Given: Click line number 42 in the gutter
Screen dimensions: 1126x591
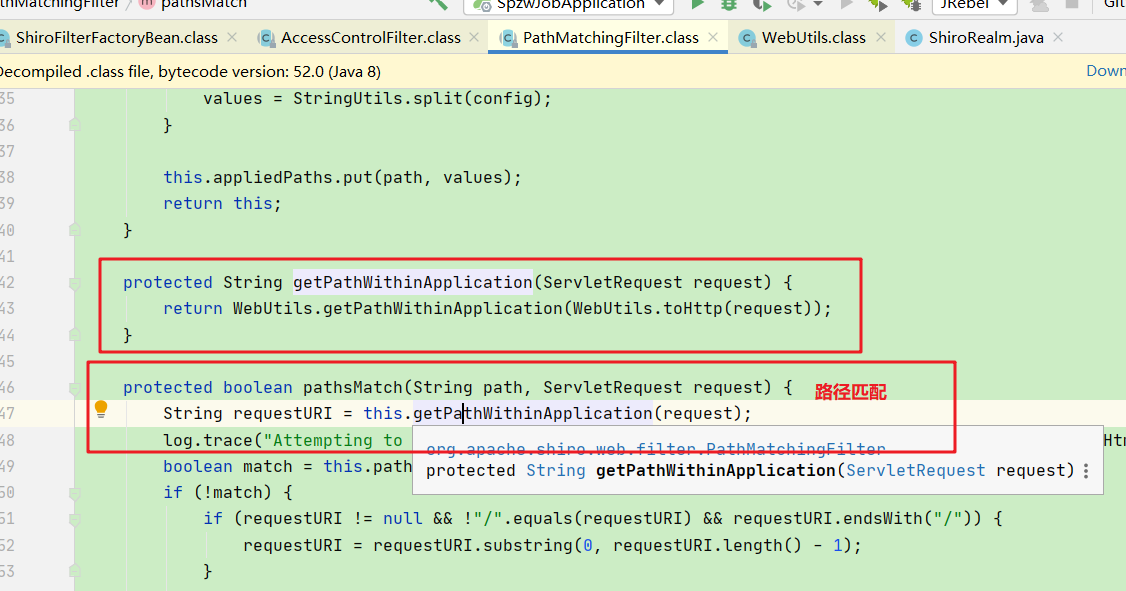Looking at the screenshot, I should pyautogui.click(x=7, y=283).
